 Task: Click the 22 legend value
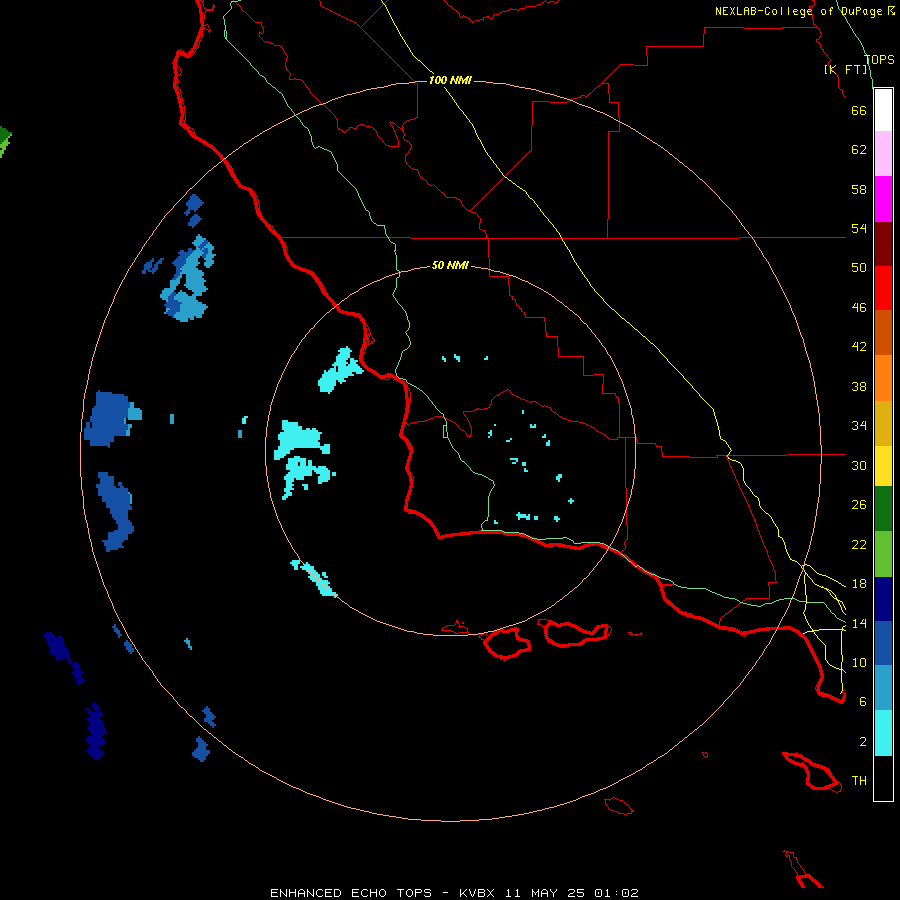pyautogui.click(x=859, y=545)
